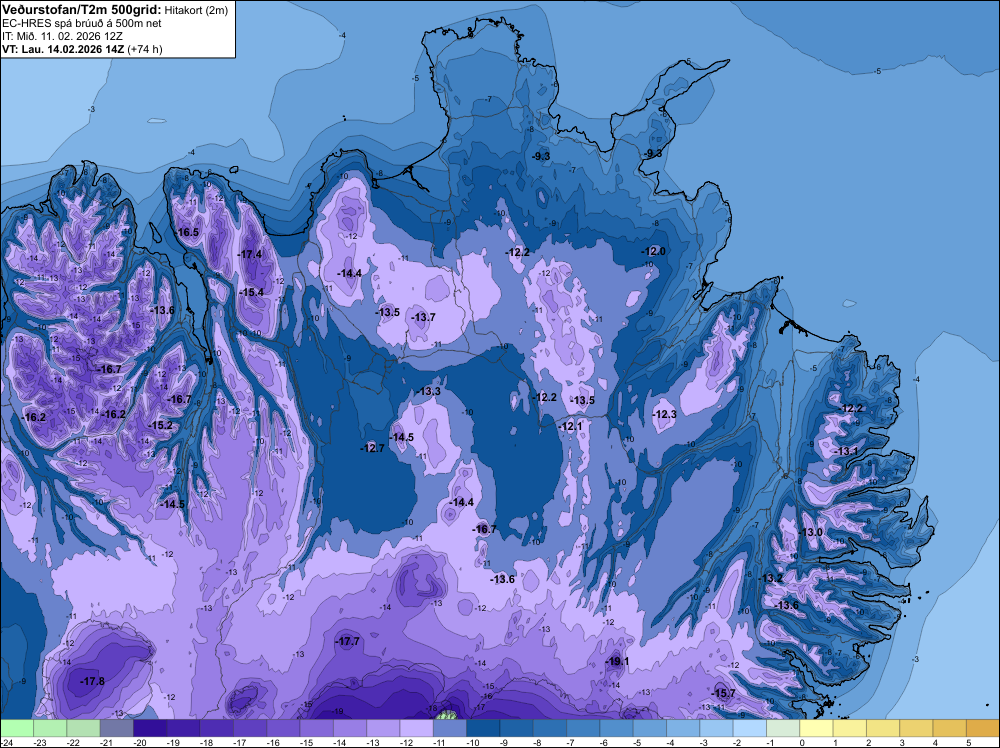Click the '-14' legend scale label

coord(341,742)
